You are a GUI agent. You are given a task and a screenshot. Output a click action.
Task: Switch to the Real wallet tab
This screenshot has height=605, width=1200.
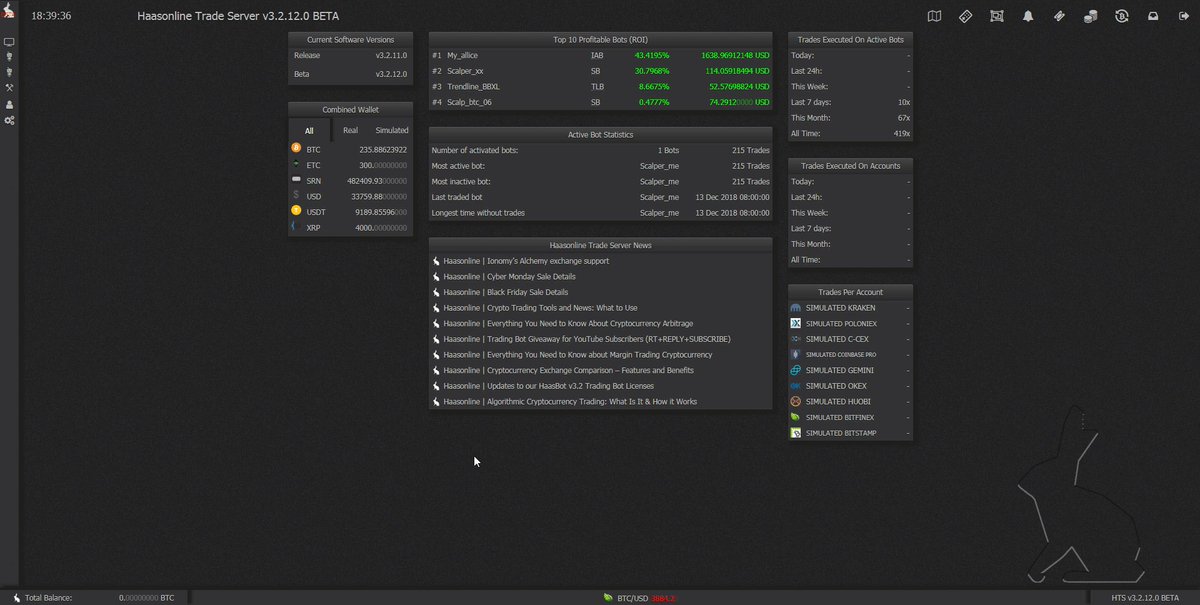[350, 130]
